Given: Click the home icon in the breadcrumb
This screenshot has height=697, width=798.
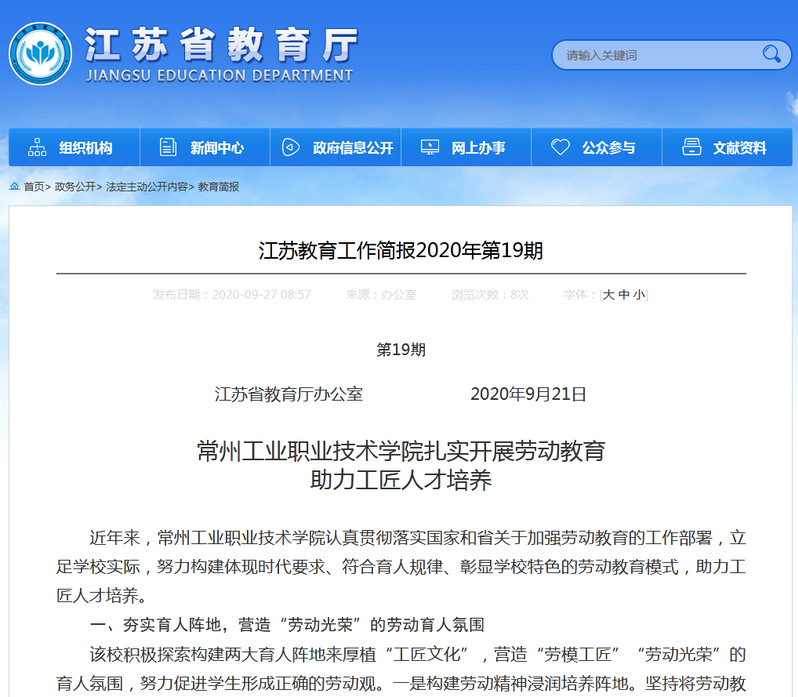Looking at the screenshot, I should pyautogui.click(x=15, y=187).
